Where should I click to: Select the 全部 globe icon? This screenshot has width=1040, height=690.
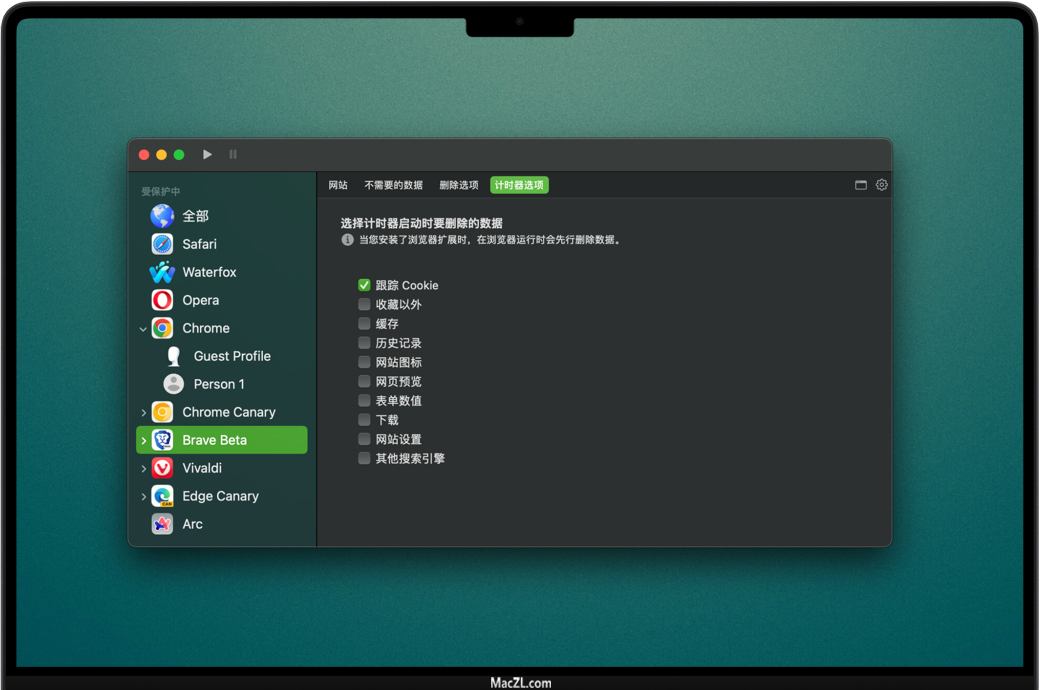tap(162, 216)
